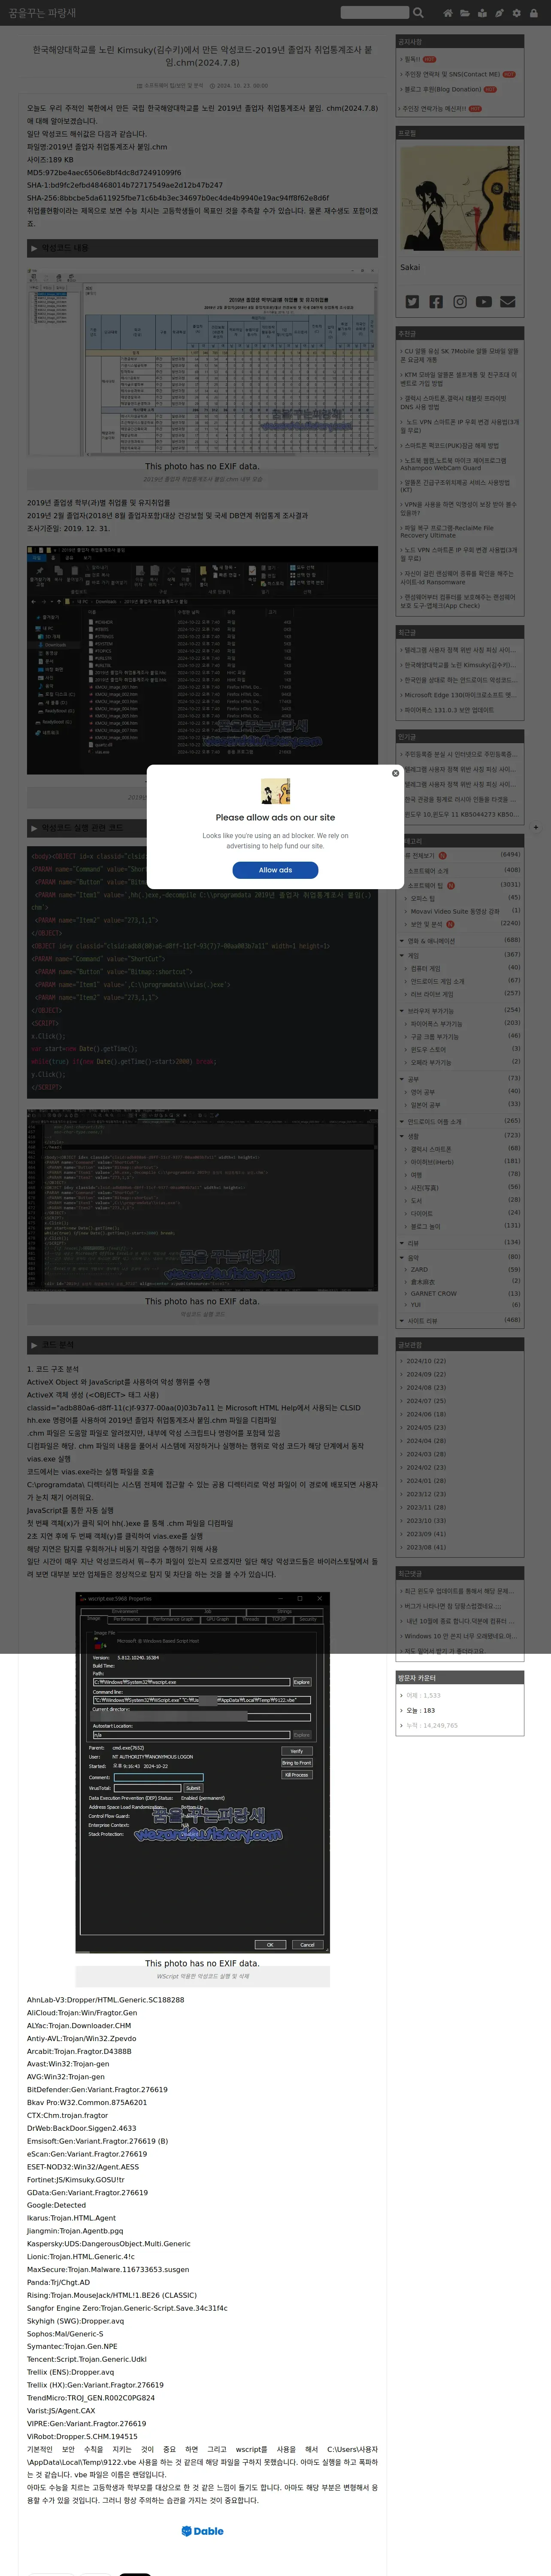
Task: Collapse the 게임 category arrow
Action: click(x=402, y=955)
